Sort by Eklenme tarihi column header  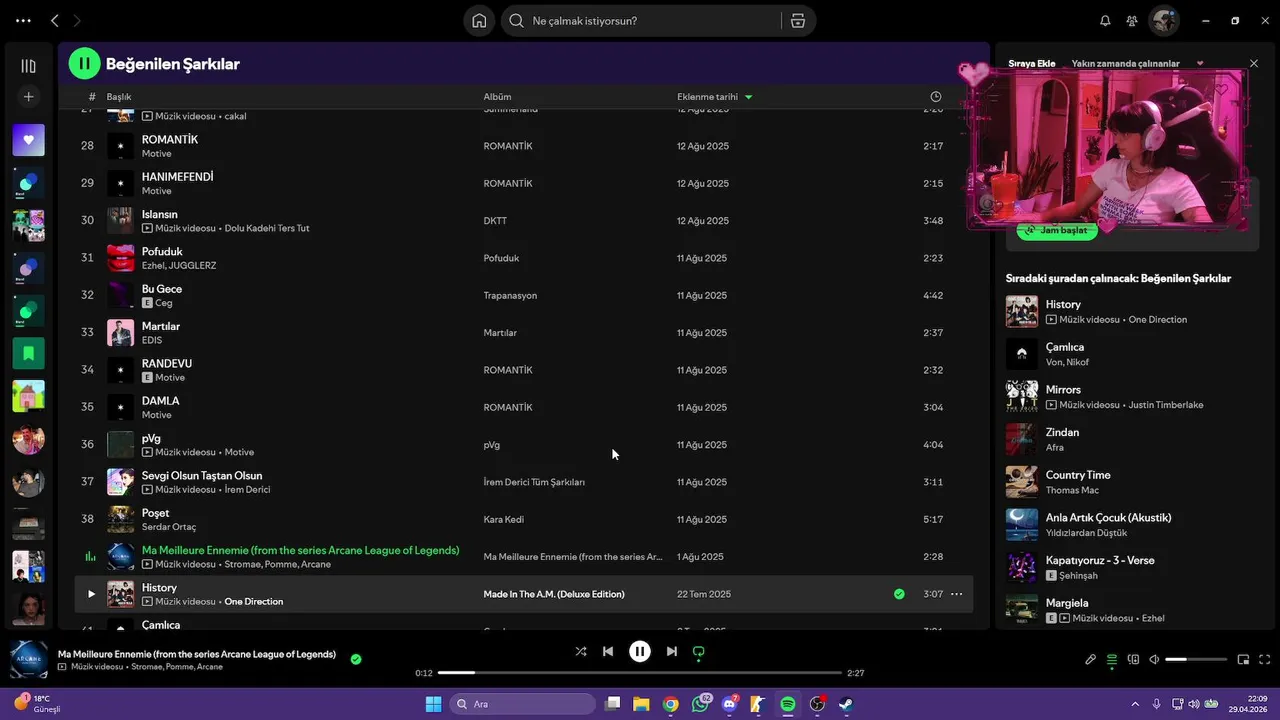point(707,97)
